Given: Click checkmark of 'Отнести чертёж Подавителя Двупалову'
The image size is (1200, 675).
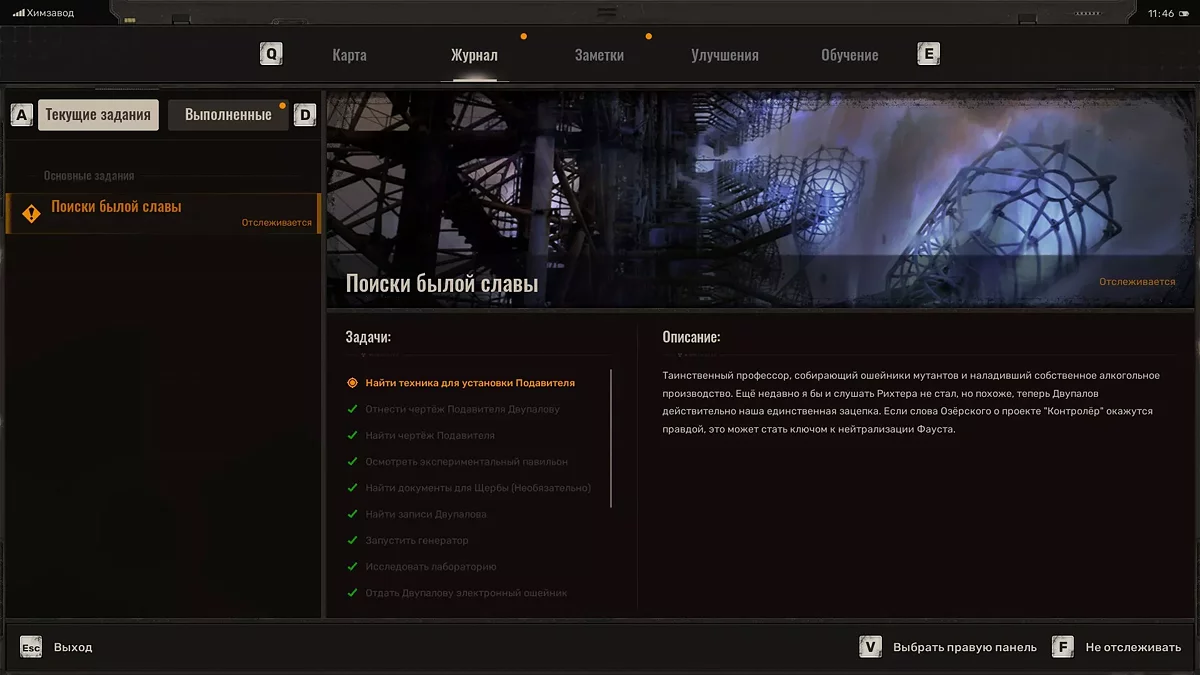Looking at the screenshot, I should click(352, 409).
